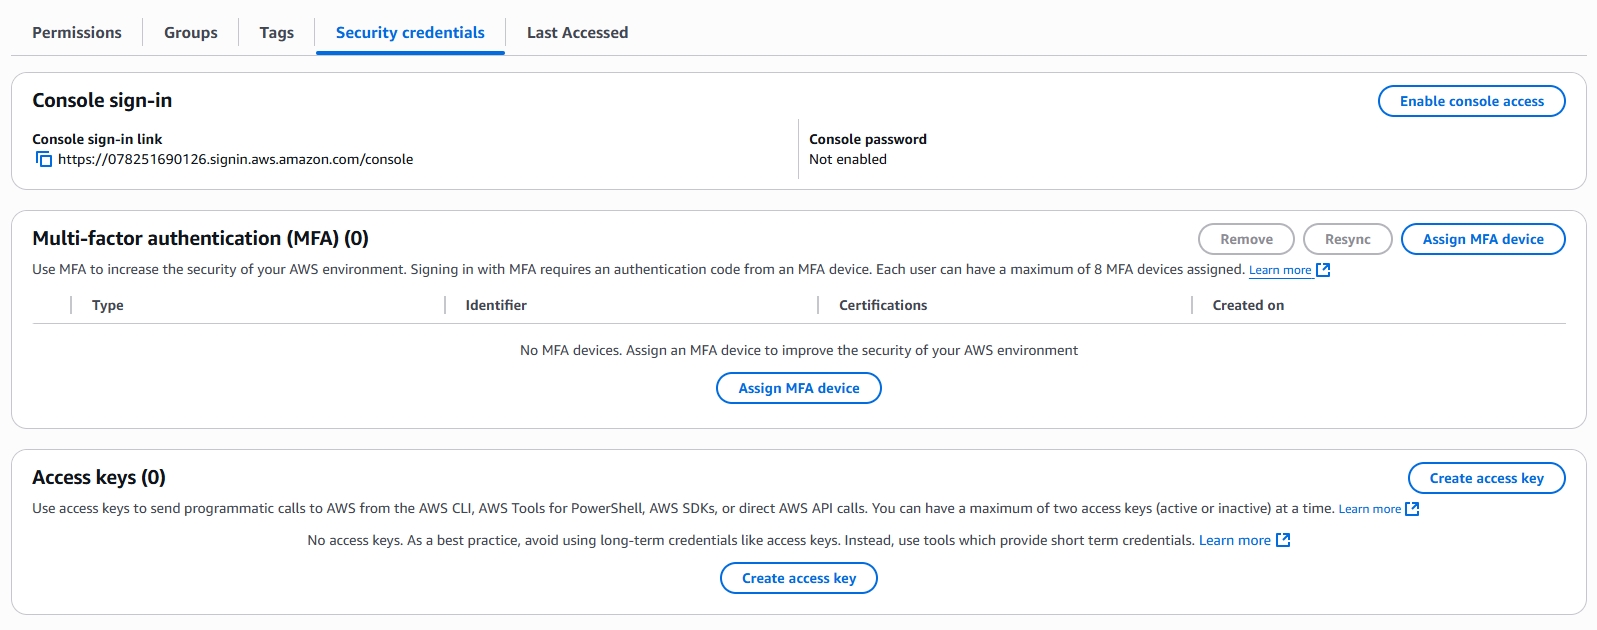Image resolution: width=1597 pixels, height=630 pixels.
Task: Select the Security credentials tab
Action: click(x=410, y=32)
